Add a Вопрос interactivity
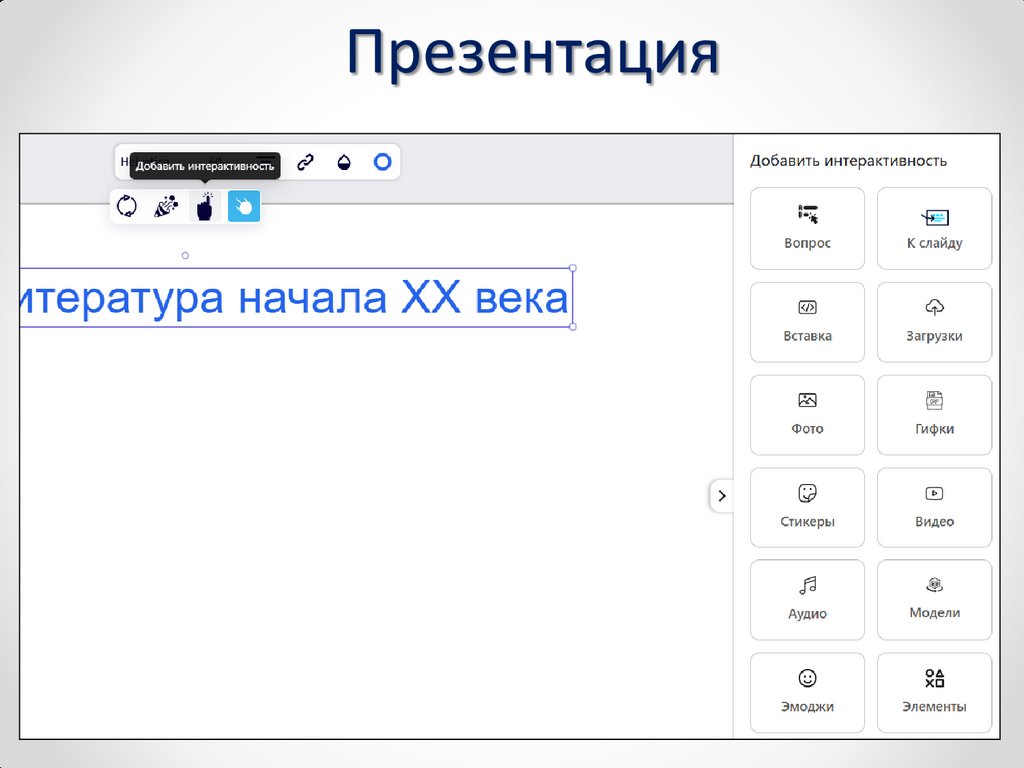The image size is (1024, 768). [x=807, y=228]
